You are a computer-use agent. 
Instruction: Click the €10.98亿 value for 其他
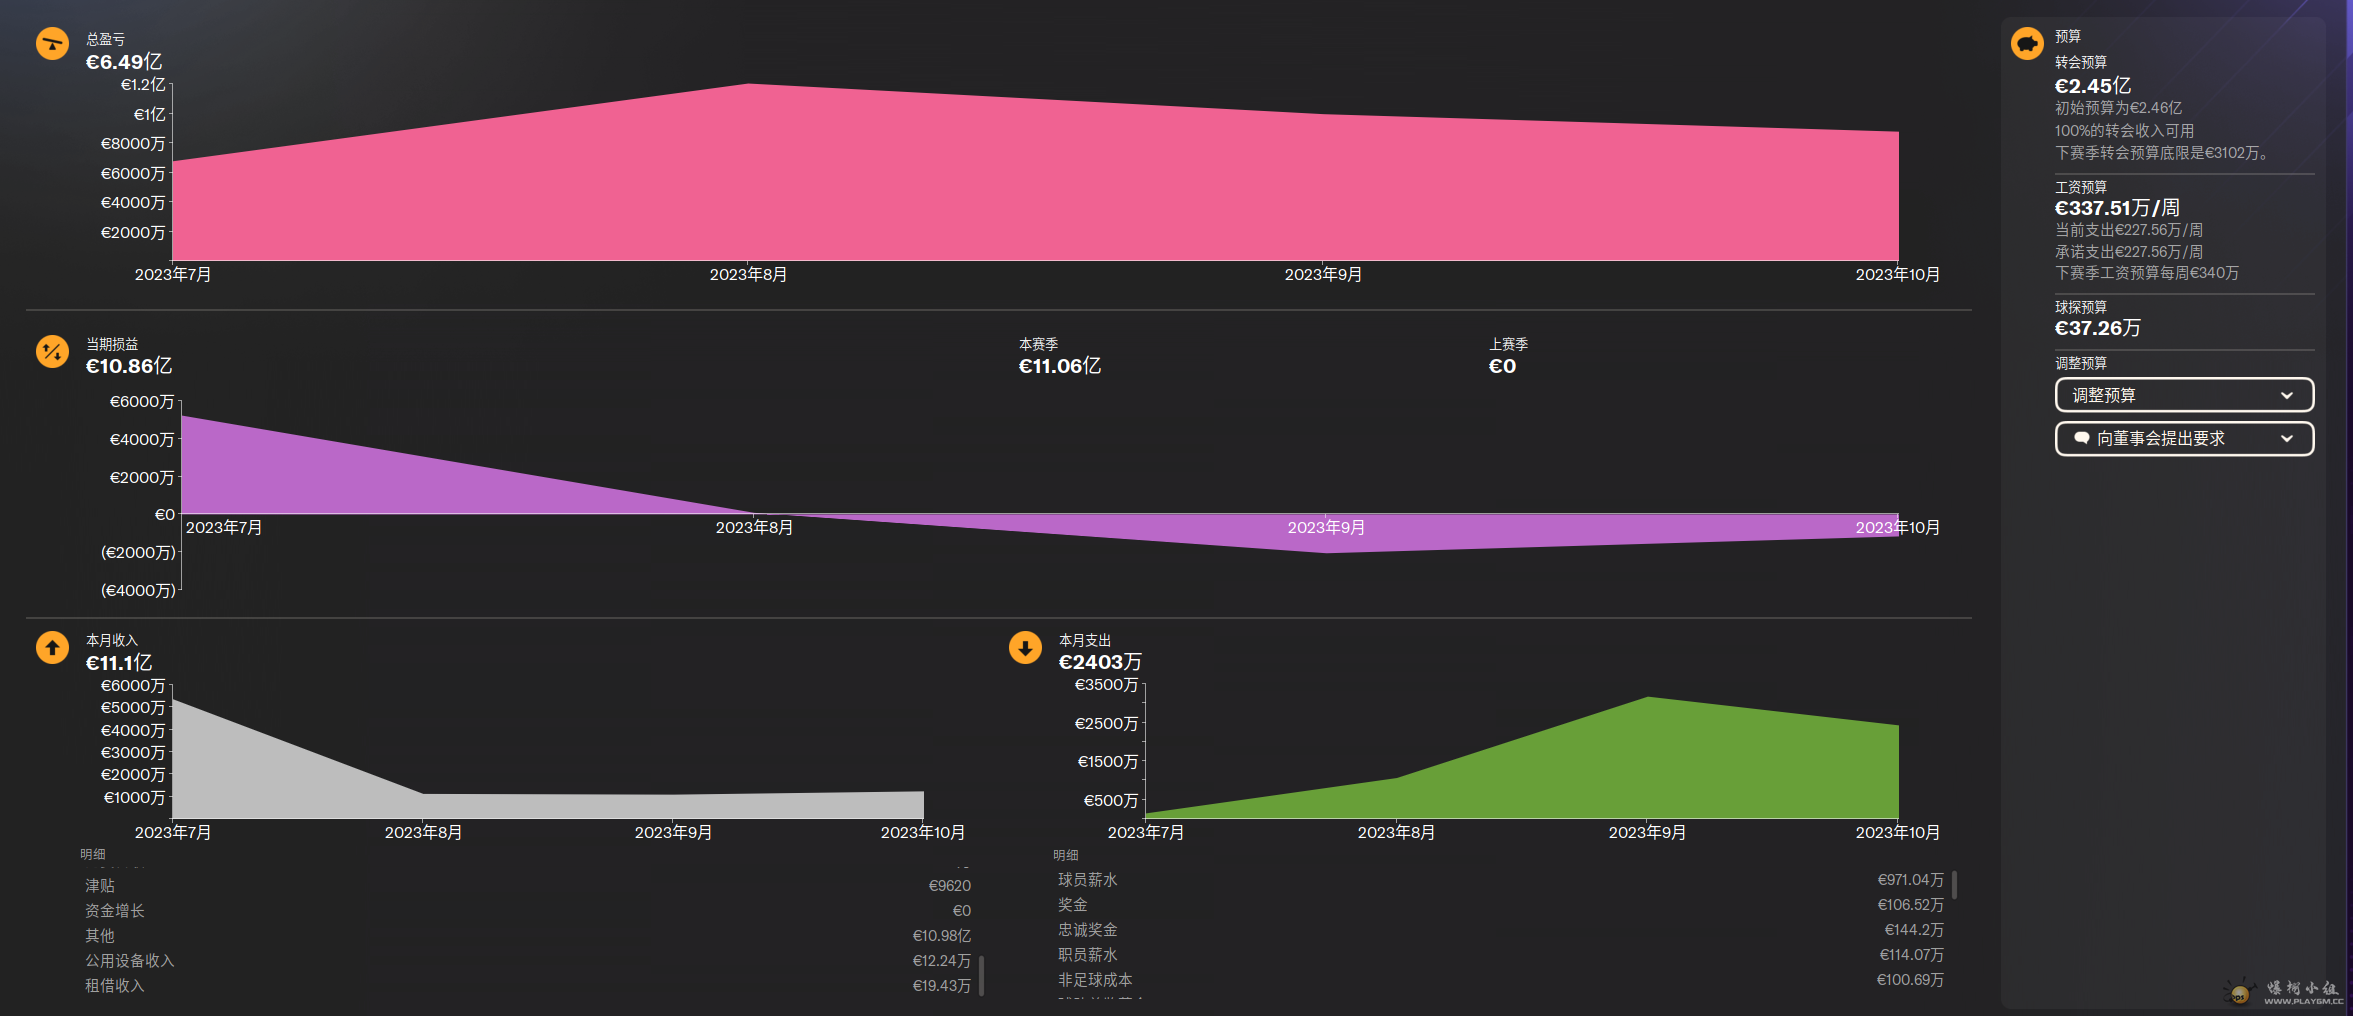pos(941,936)
